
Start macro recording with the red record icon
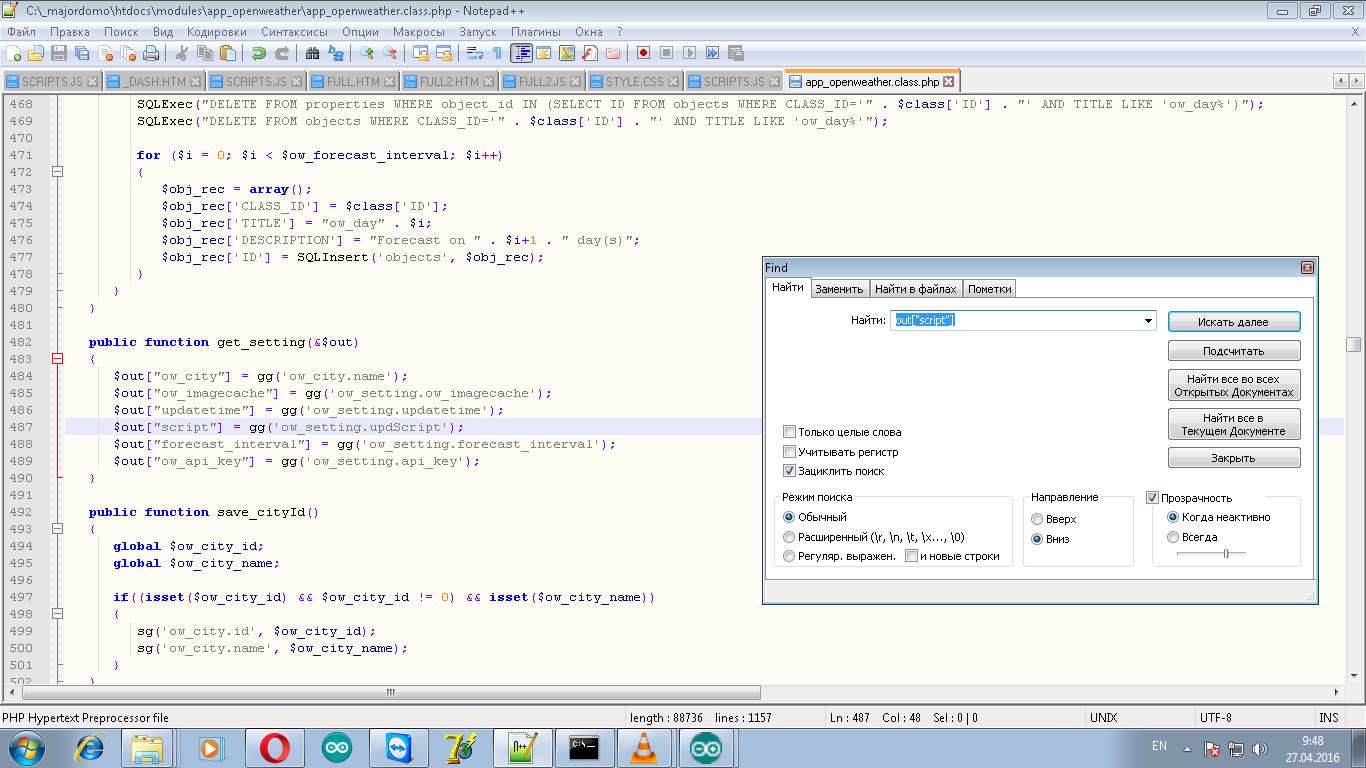tap(643, 53)
